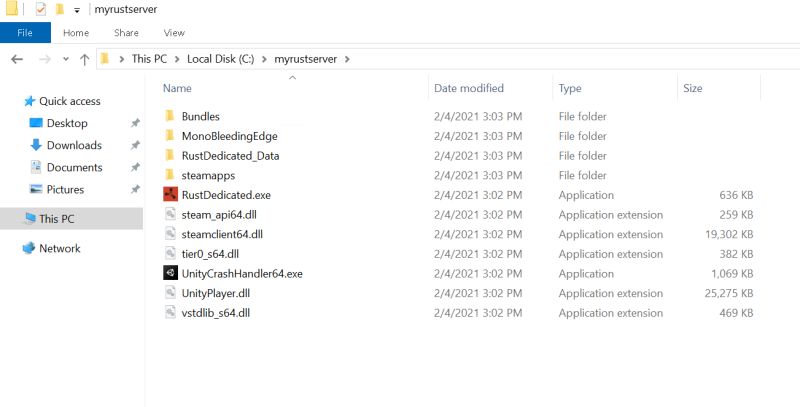
Task: Open Customize Quick Access Toolbar dropdown
Action: coord(77,10)
